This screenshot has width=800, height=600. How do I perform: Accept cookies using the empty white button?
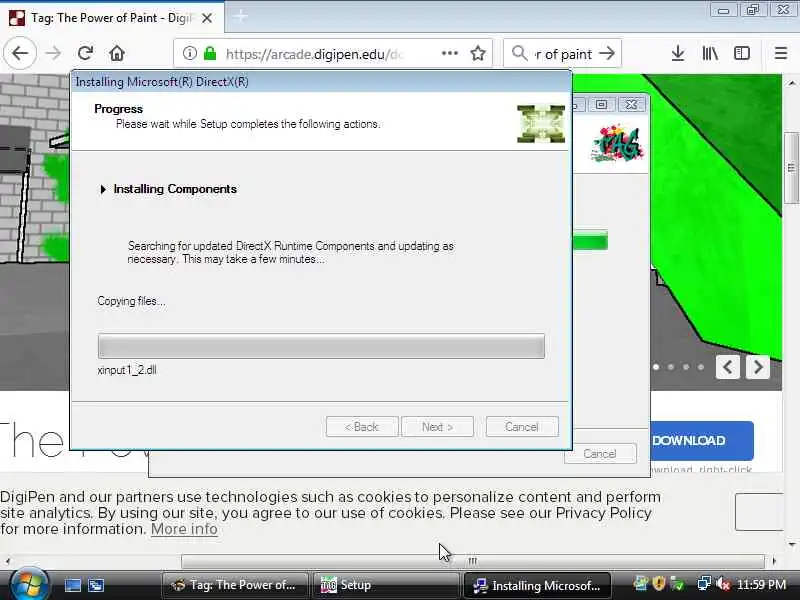[759, 512]
